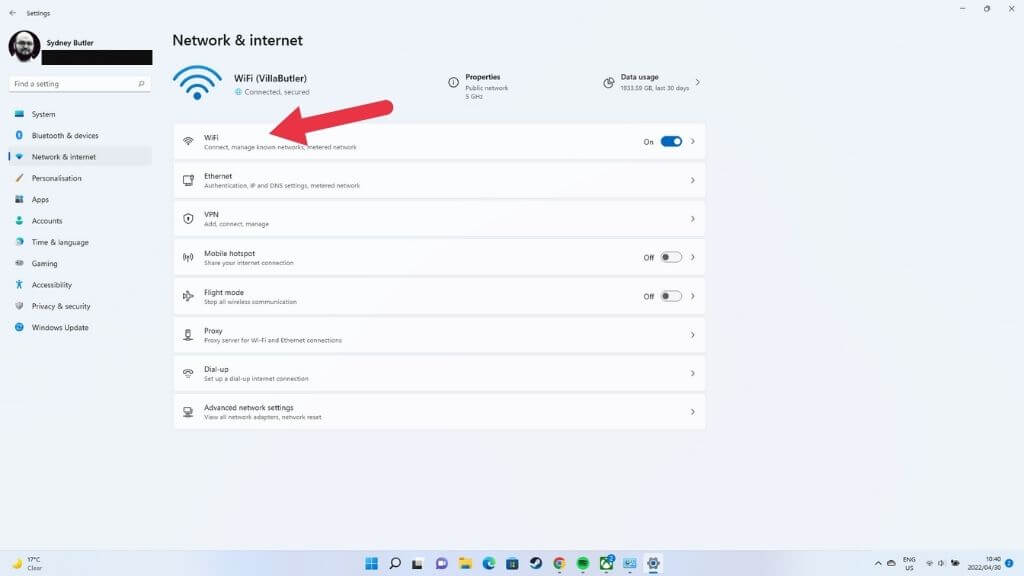
Task: Open Bluetooth & devices settings
Action: [x=80, y=135]
